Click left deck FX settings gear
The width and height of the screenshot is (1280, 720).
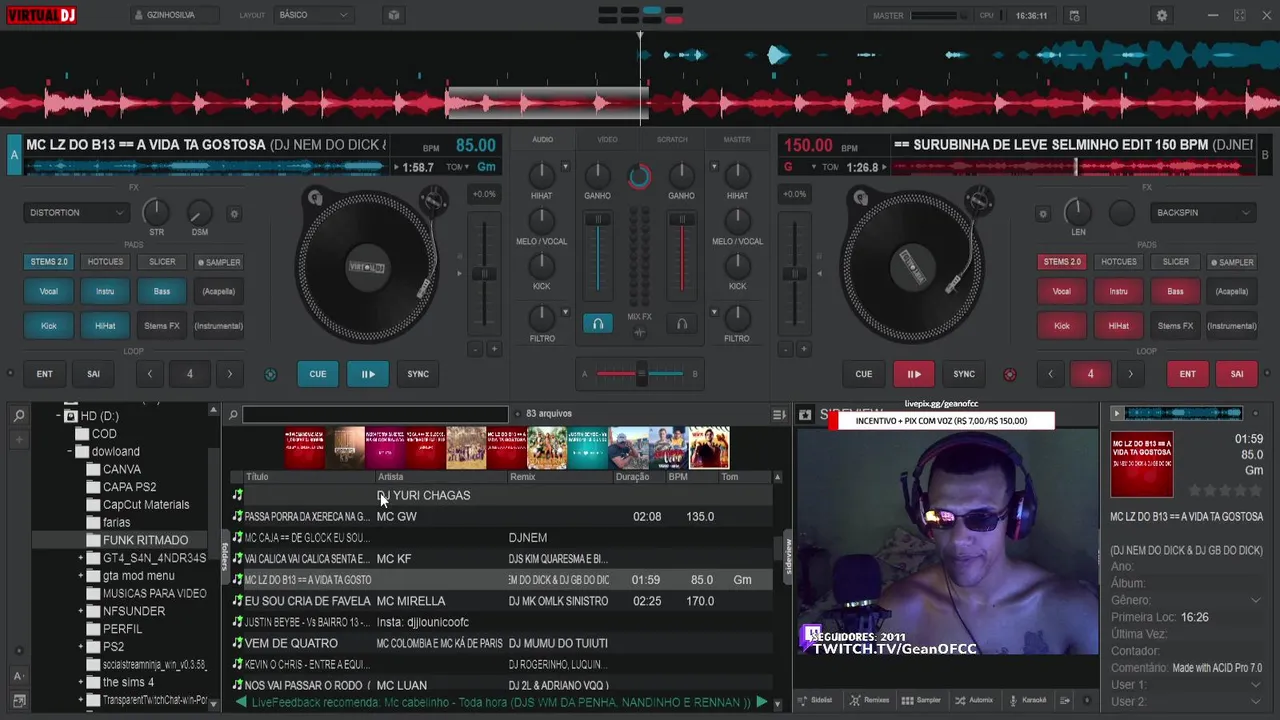point(234,213)
